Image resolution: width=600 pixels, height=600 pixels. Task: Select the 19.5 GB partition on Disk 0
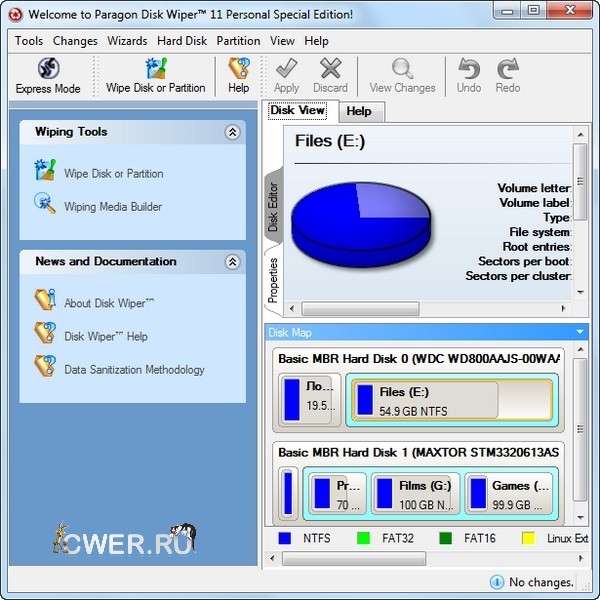pos(309,400)
